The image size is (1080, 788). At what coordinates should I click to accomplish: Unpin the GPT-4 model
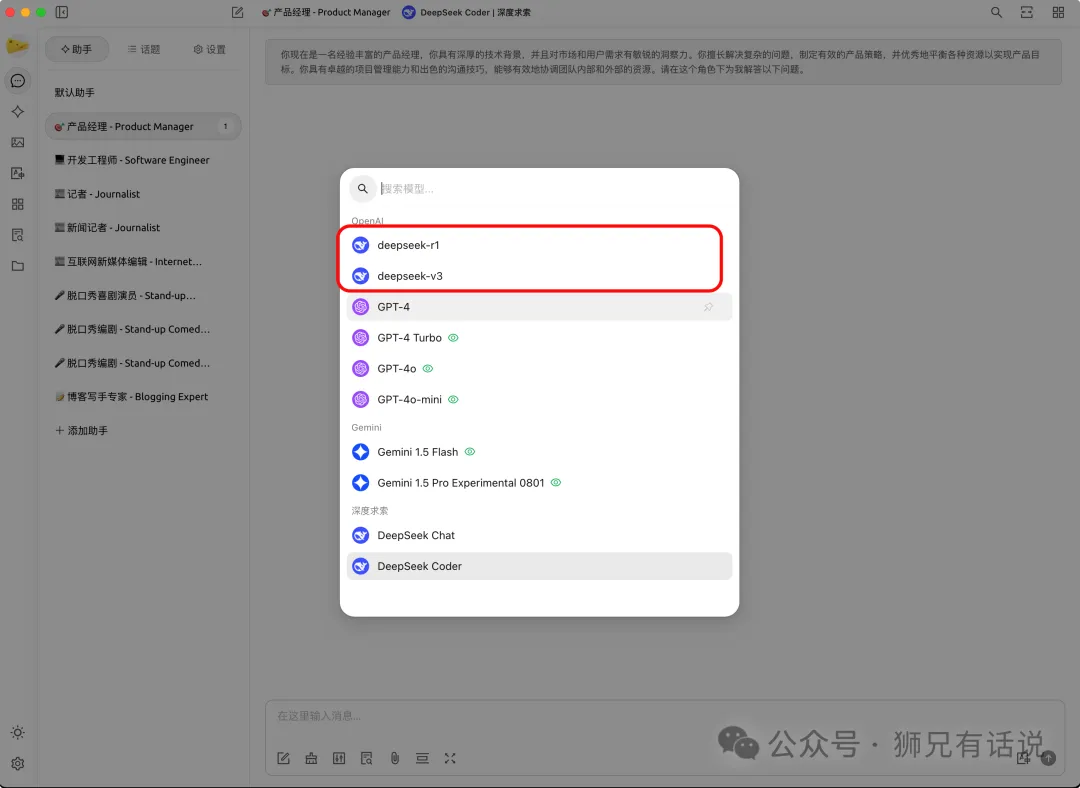pos(708,306)
